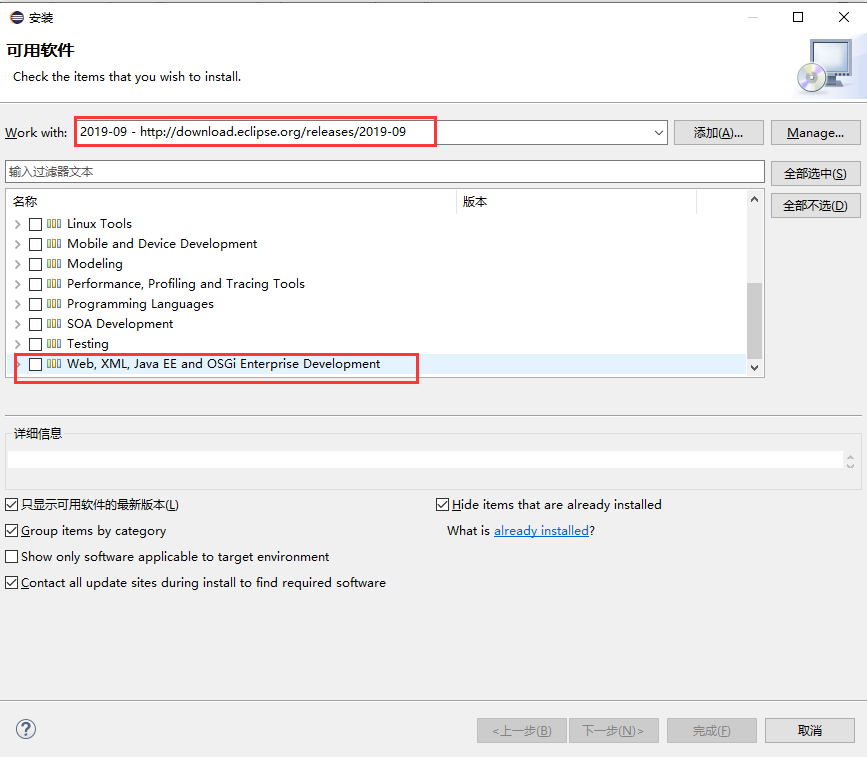Expand the SOA Development node
The width and height of the screenshot is (867, 757).
18,324
